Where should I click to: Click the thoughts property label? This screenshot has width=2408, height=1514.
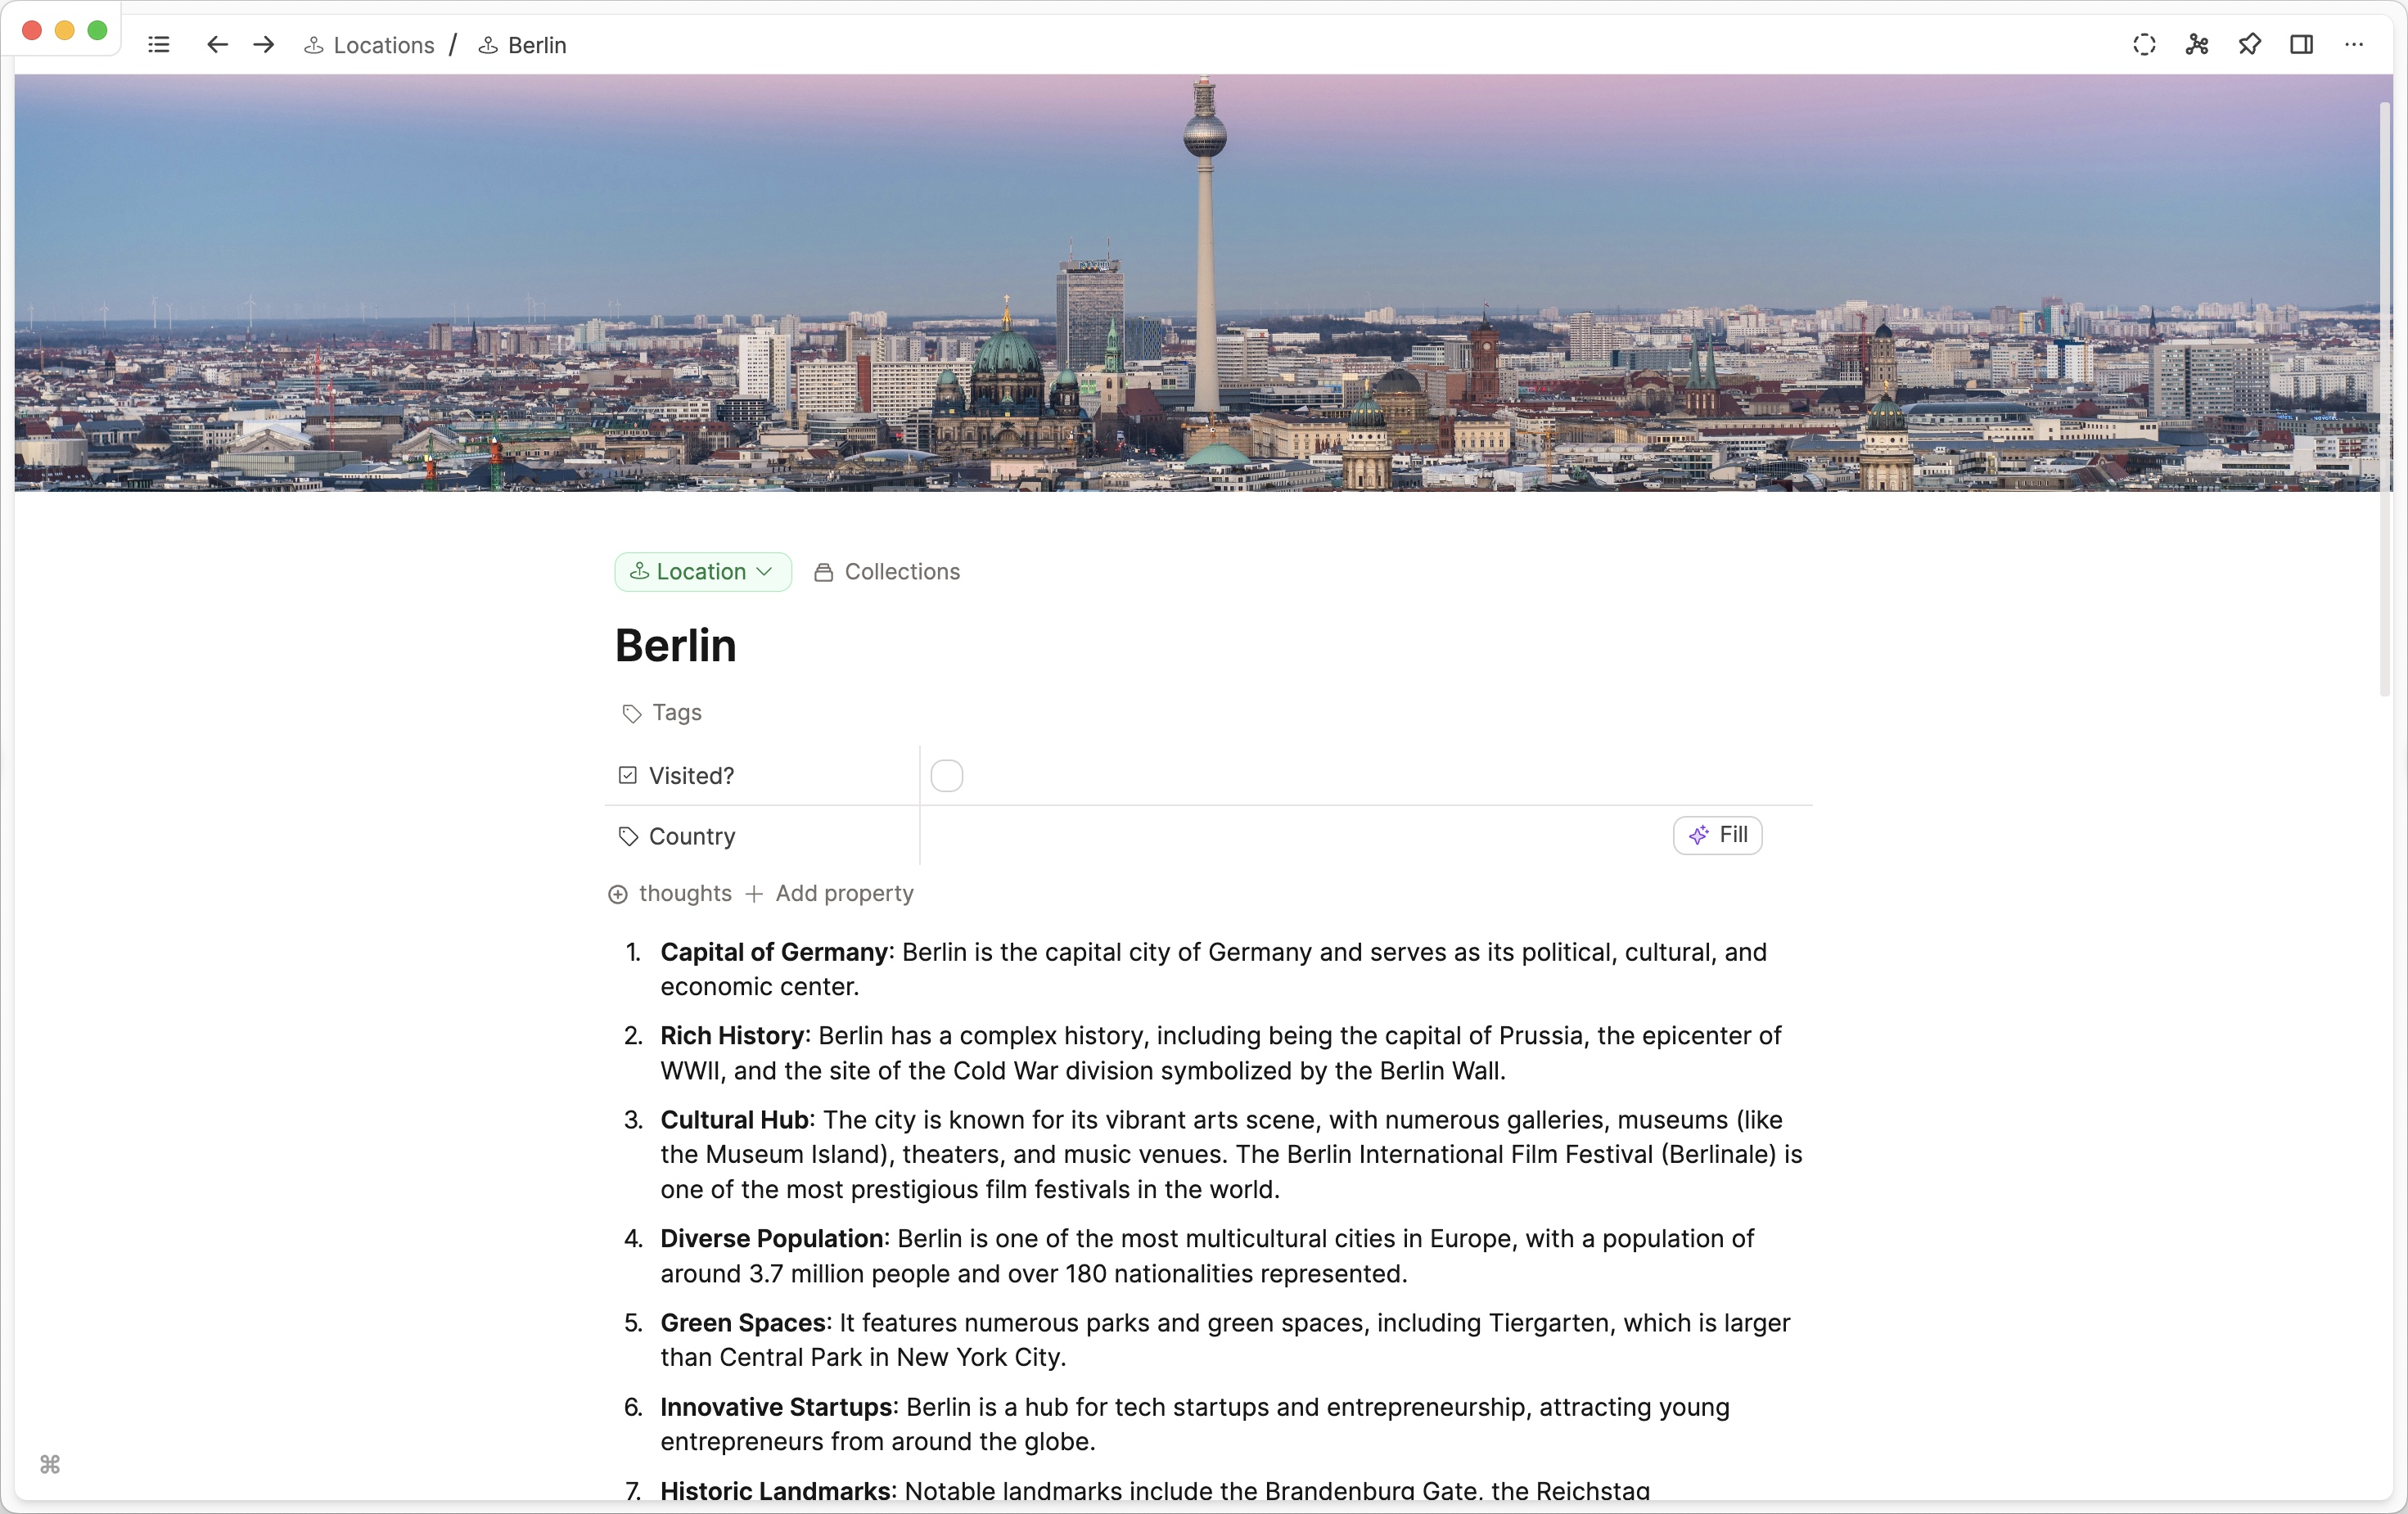click(685, 893)
